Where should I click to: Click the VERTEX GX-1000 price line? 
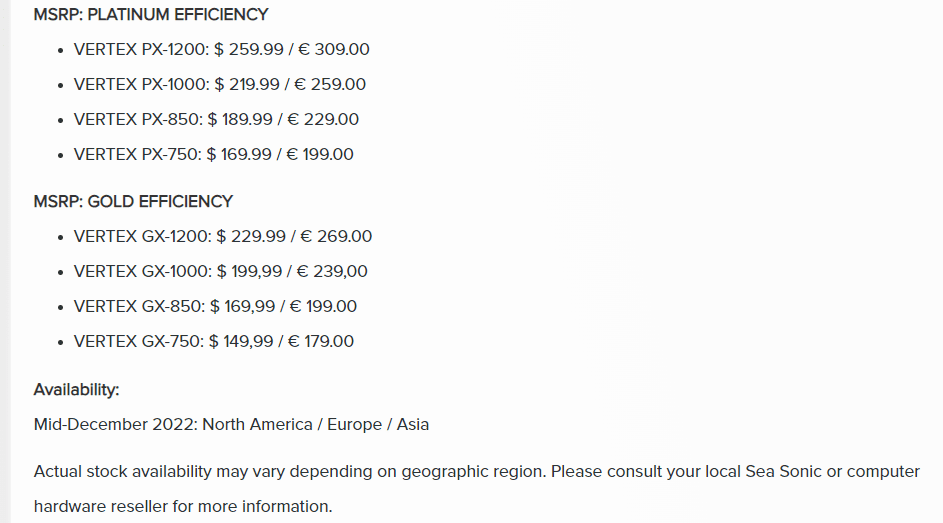click(x=220, y=271)
